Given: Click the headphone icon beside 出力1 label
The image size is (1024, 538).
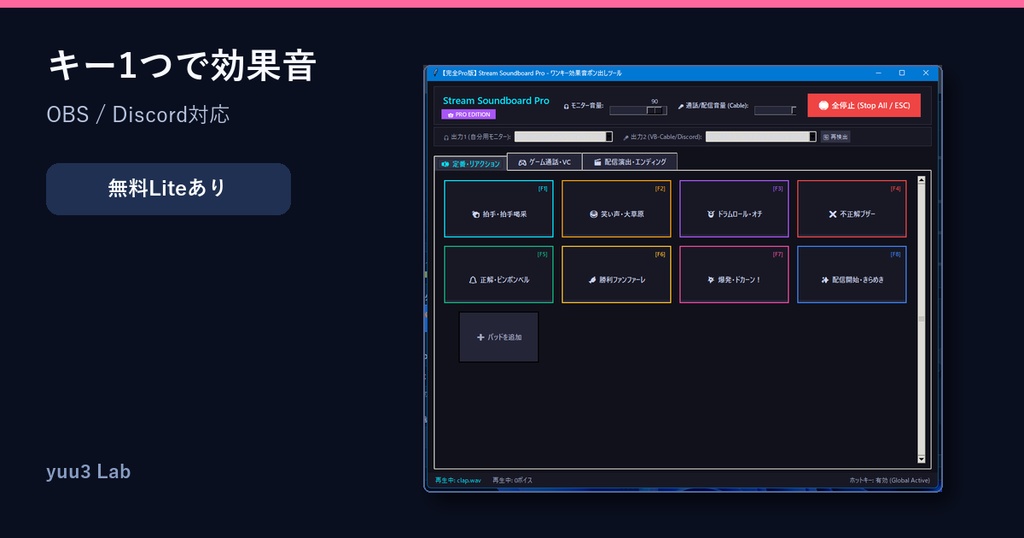Looking at the screenshot, I should point(447,138).
